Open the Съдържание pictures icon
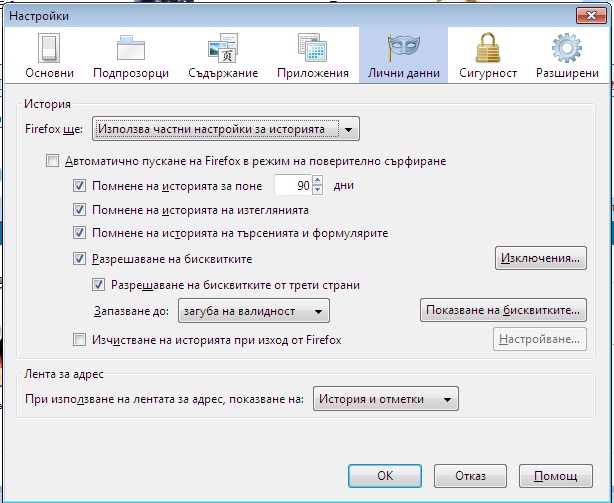Screen dimensions: 614x503 pyautogui.click(x=223, y=48)
